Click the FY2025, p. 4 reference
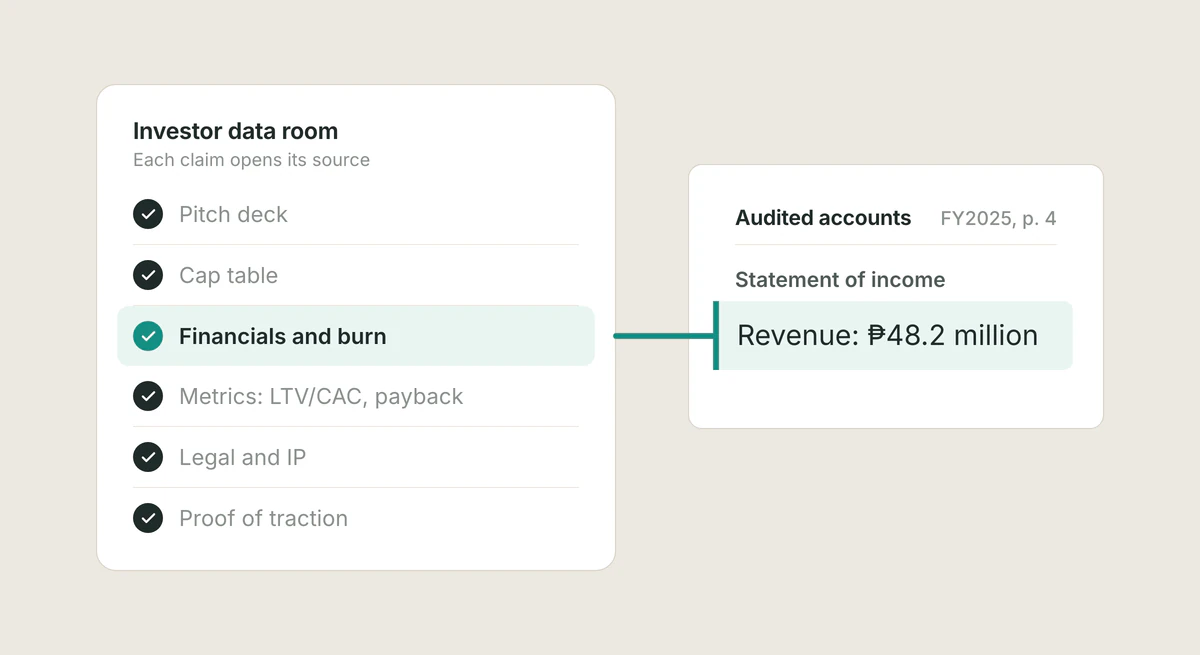Image resolution: width=1200 pixels, height=655 pixels. (x=998, y=218)
